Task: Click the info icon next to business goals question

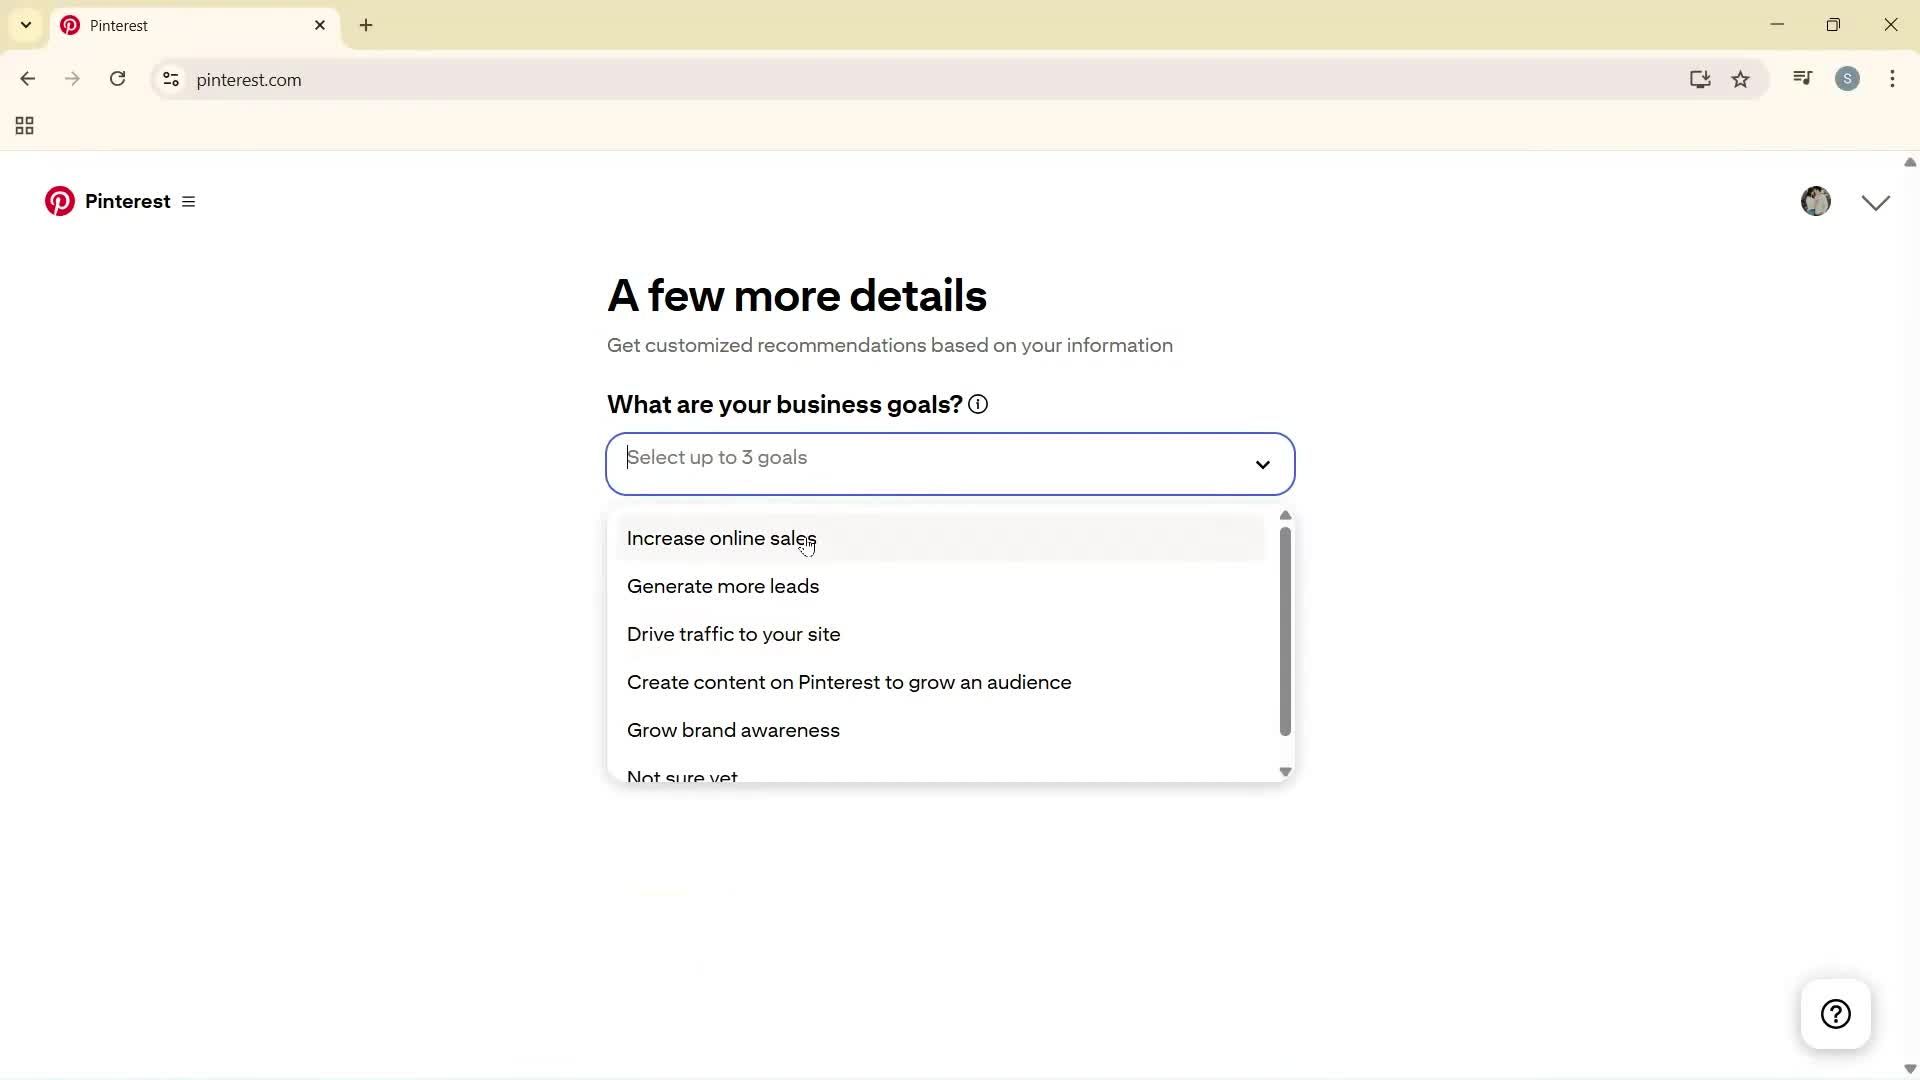Action: click(x=977, y=404)
